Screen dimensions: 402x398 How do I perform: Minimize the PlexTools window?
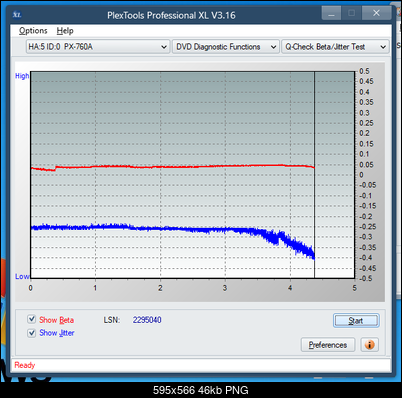point(331,14)
